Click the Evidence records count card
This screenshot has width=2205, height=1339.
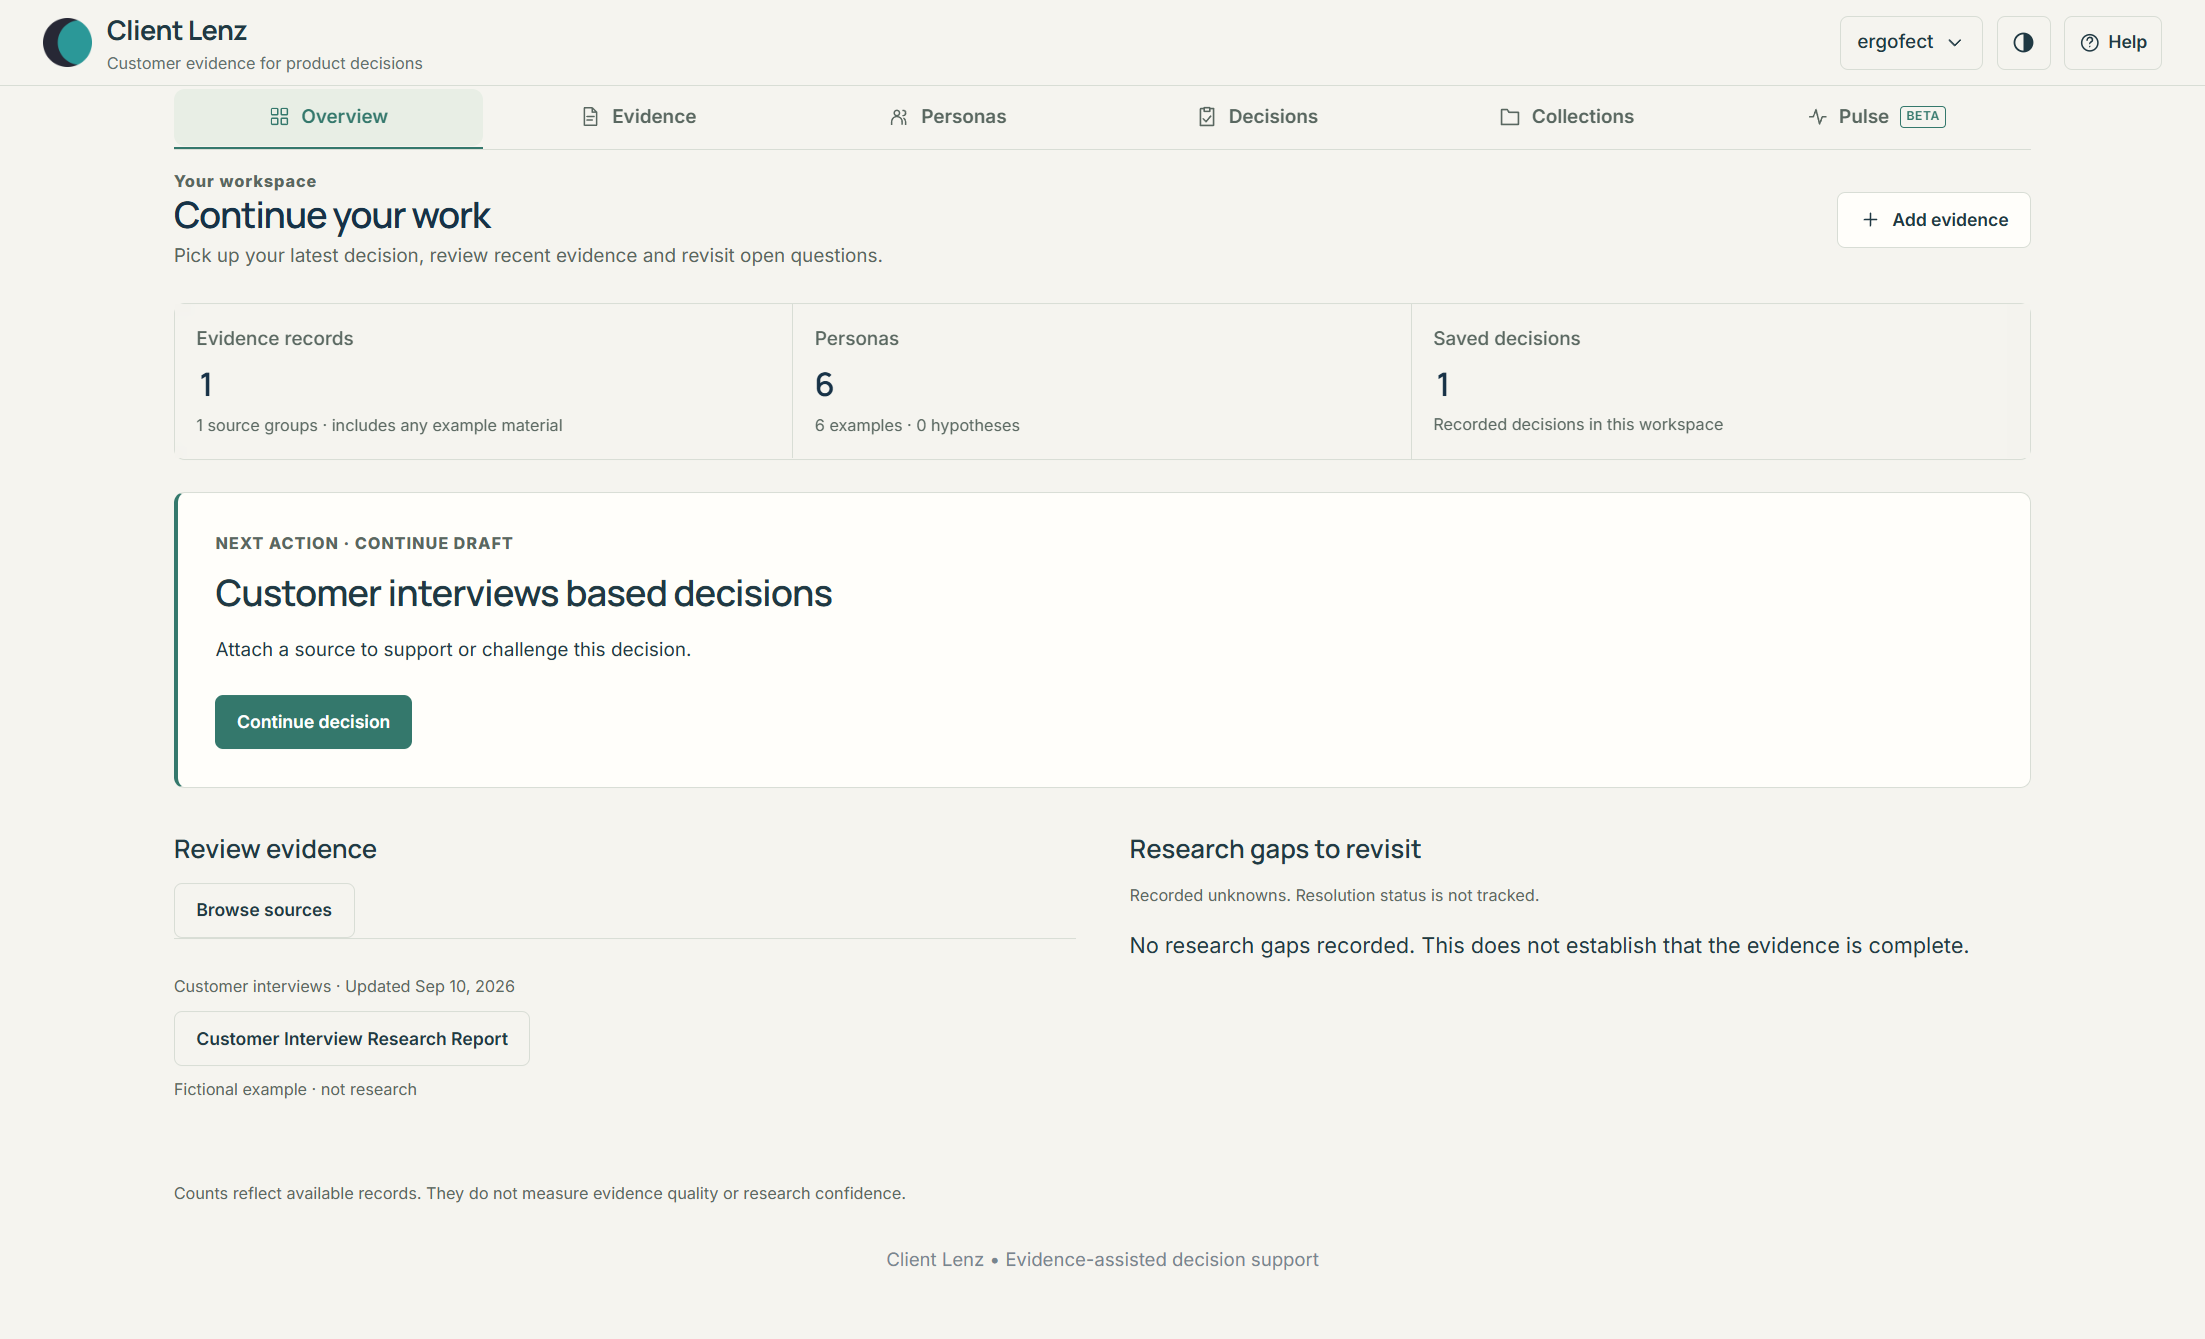(483, 381)
